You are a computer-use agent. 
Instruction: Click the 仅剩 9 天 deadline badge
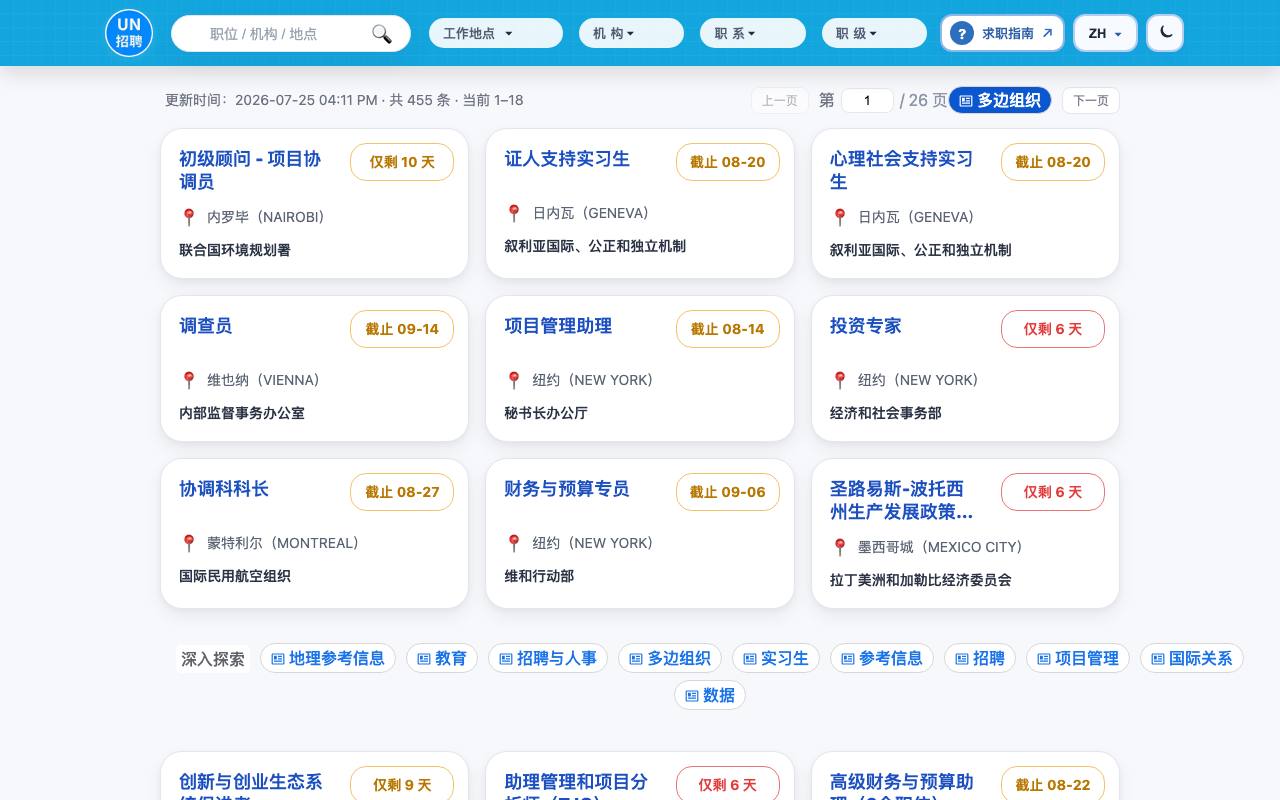402,785
